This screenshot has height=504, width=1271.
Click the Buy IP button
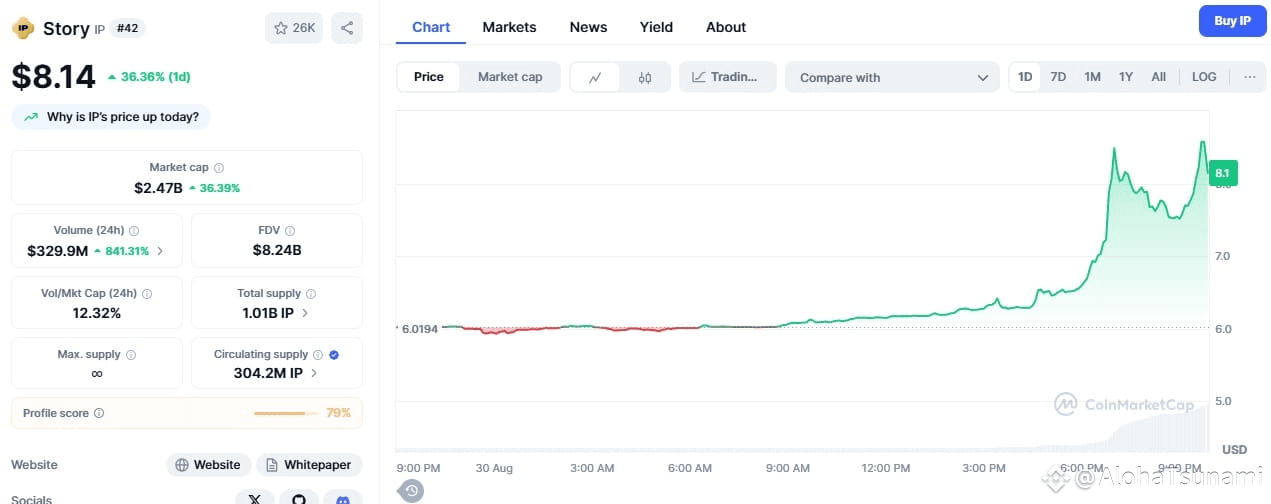pos(1232,21)
